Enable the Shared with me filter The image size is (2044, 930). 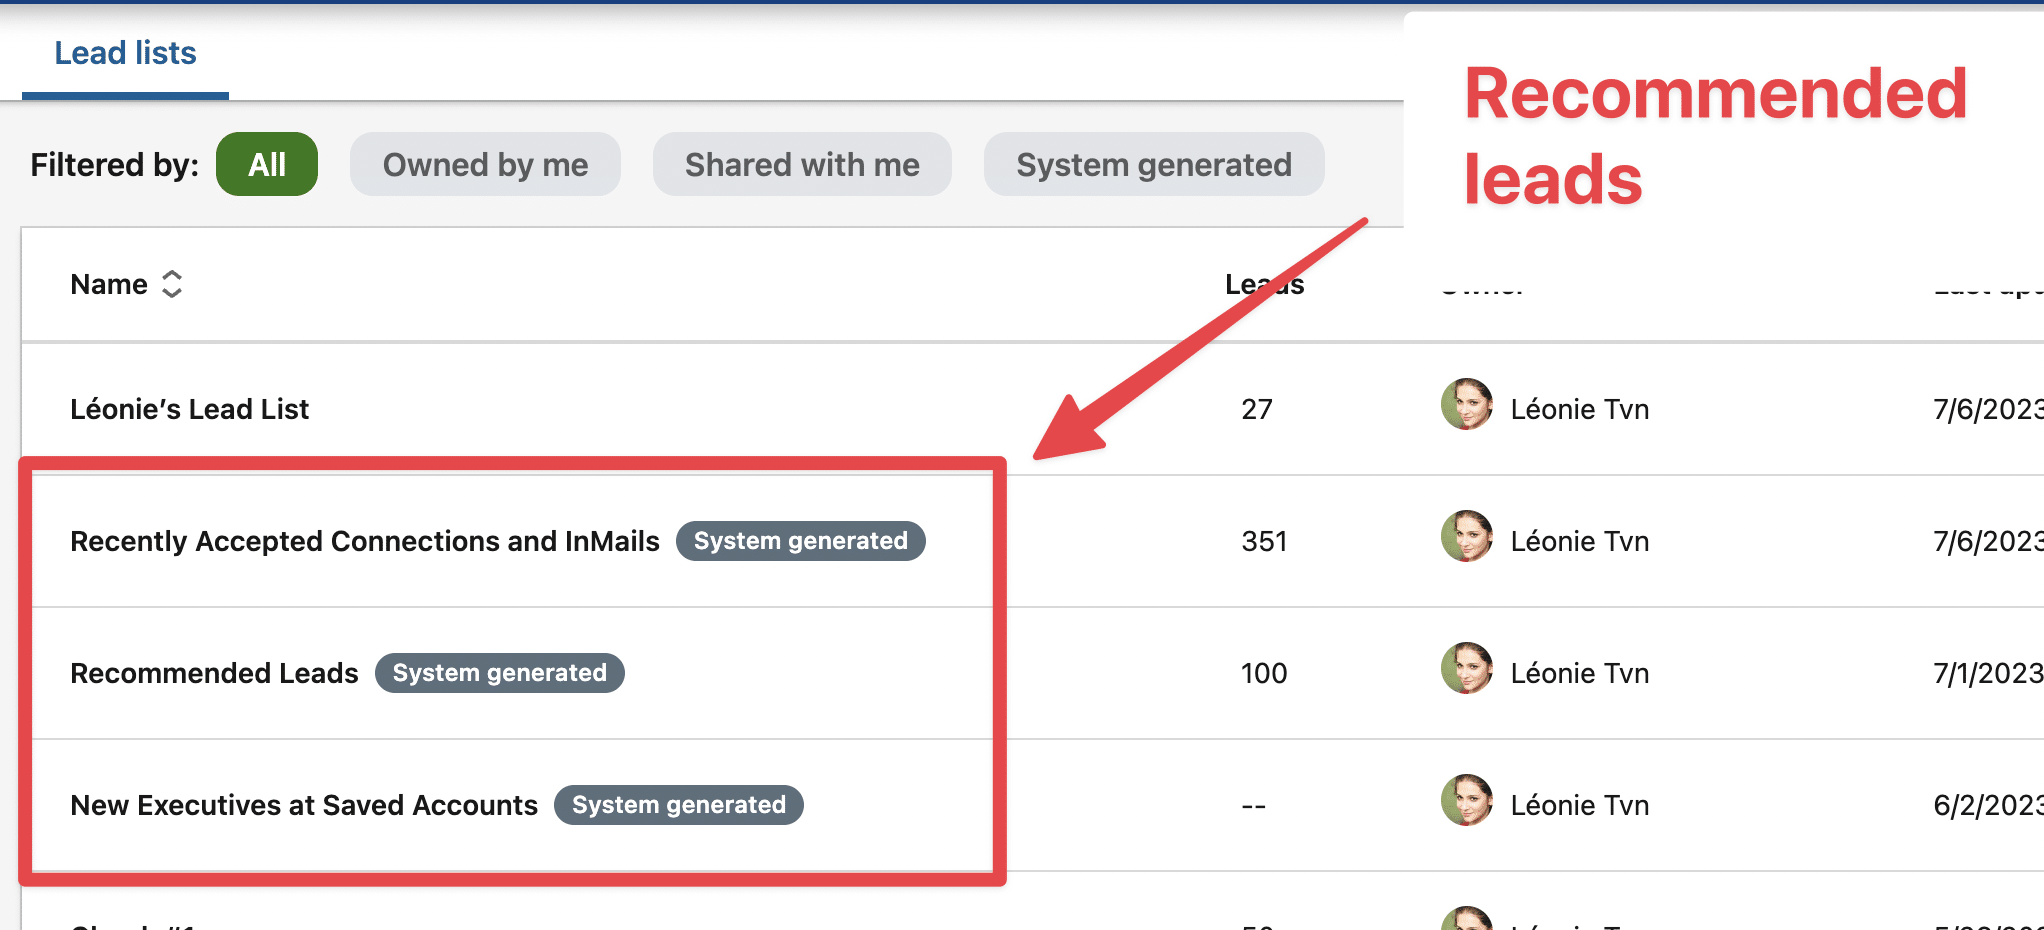[802, 164]
